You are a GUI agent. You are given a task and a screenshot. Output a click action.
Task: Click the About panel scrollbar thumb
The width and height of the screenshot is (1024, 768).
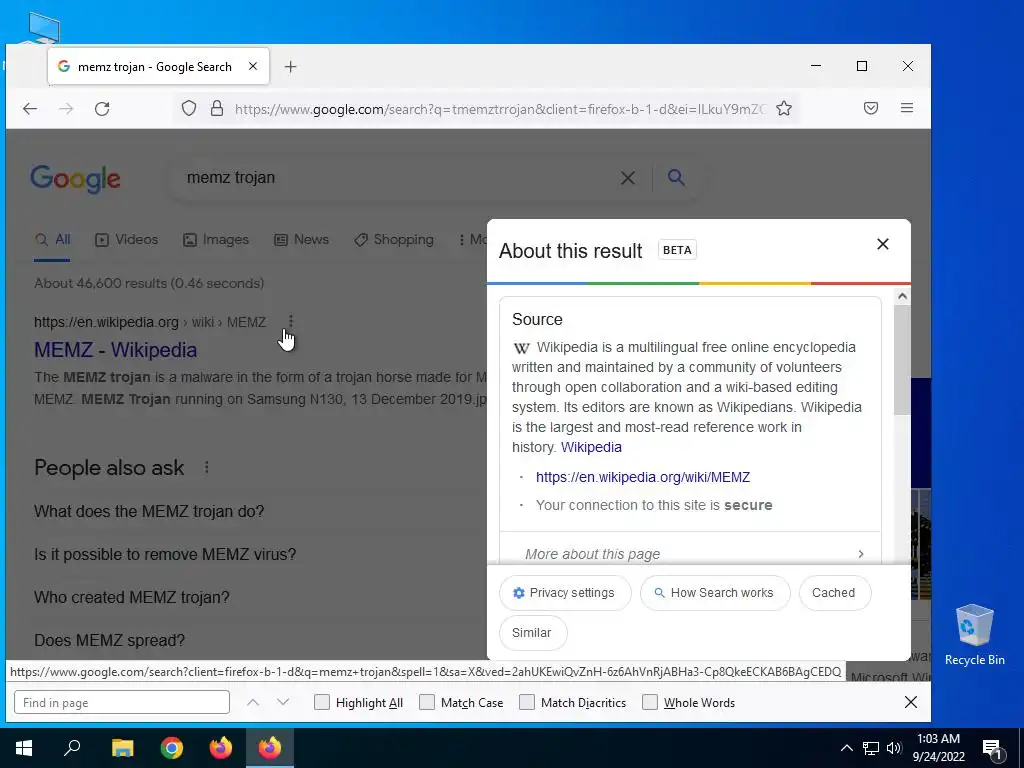[x=902, y=359]
